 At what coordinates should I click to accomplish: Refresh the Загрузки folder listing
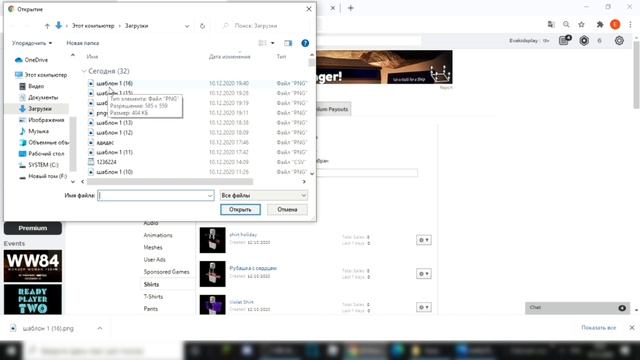pos(202,26)
